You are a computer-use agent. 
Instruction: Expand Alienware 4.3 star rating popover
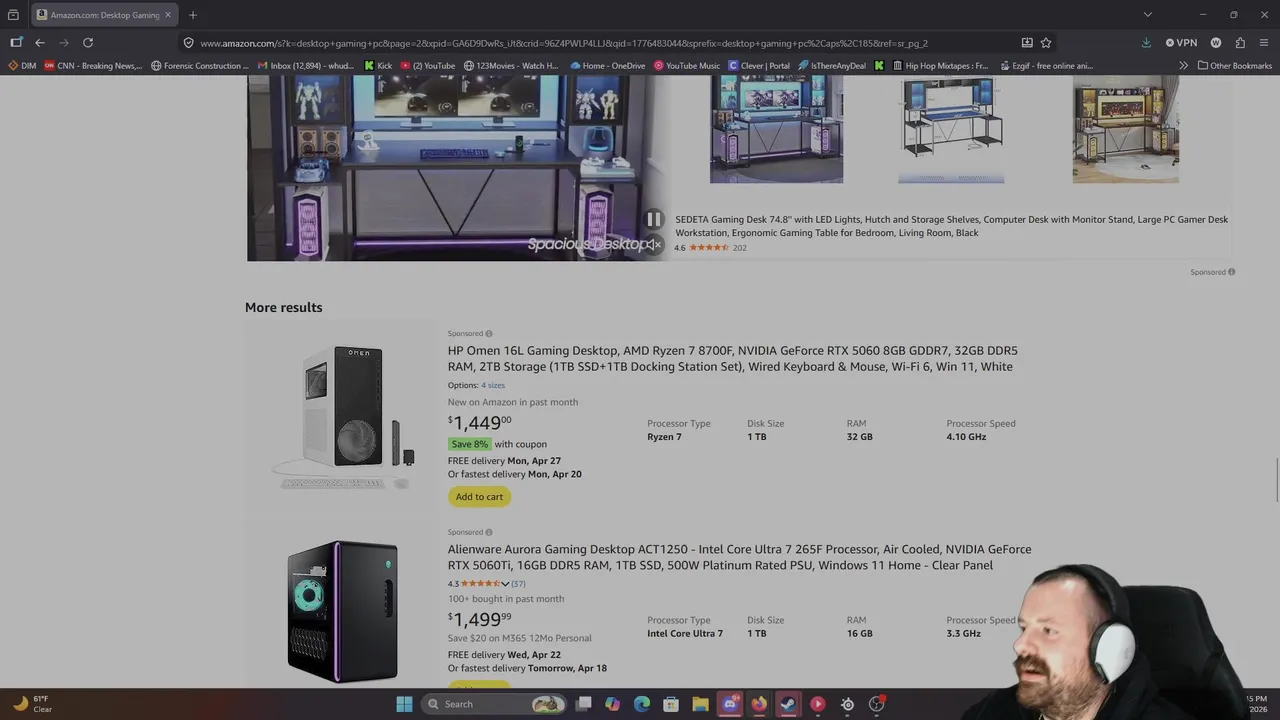tap(505, 584)
